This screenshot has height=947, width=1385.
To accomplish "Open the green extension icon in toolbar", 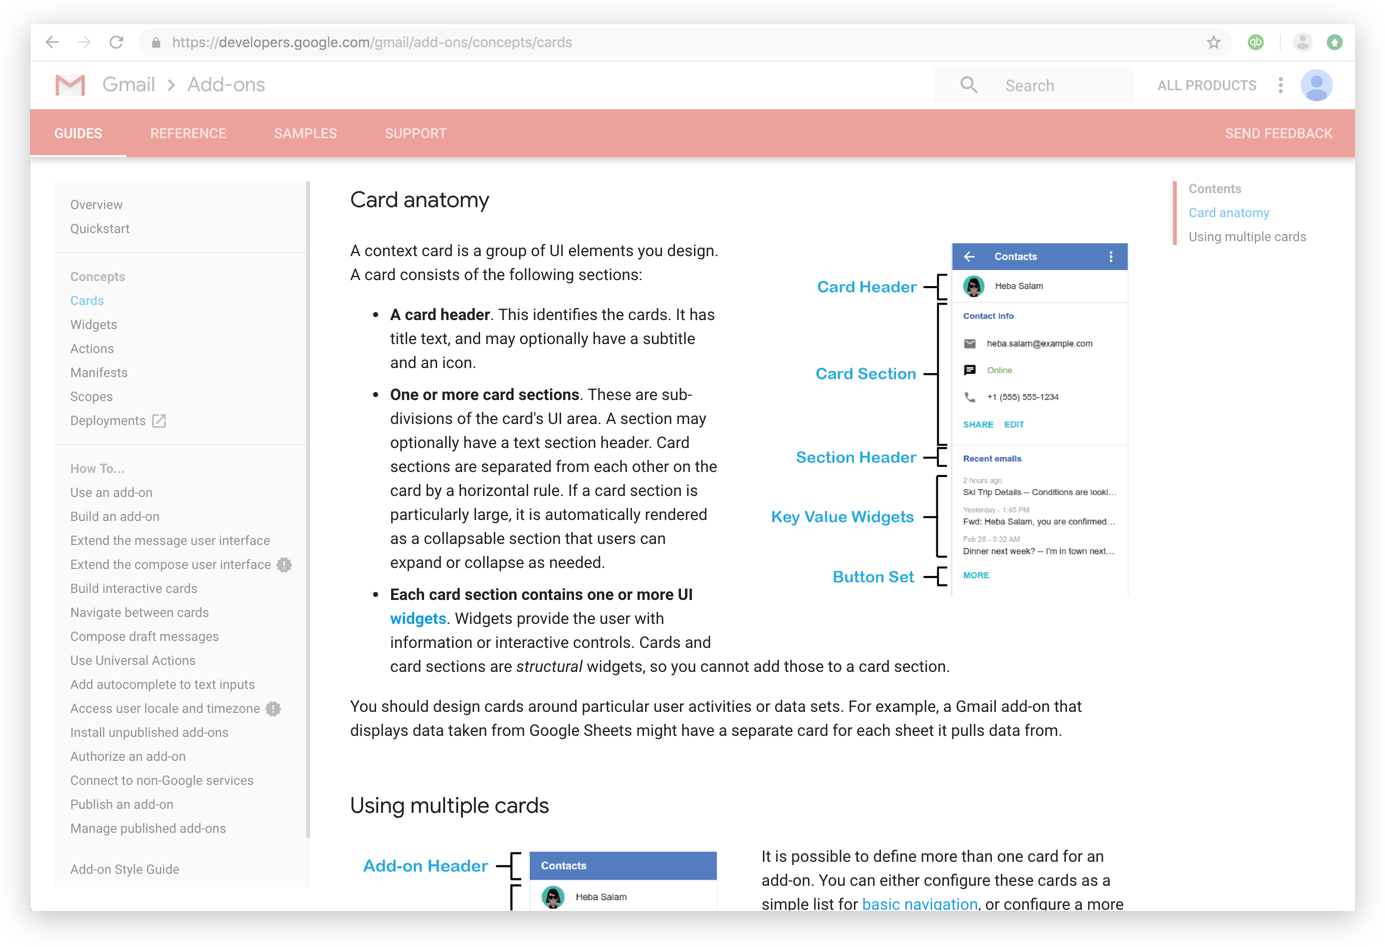I will click(x=1256, y=42).
